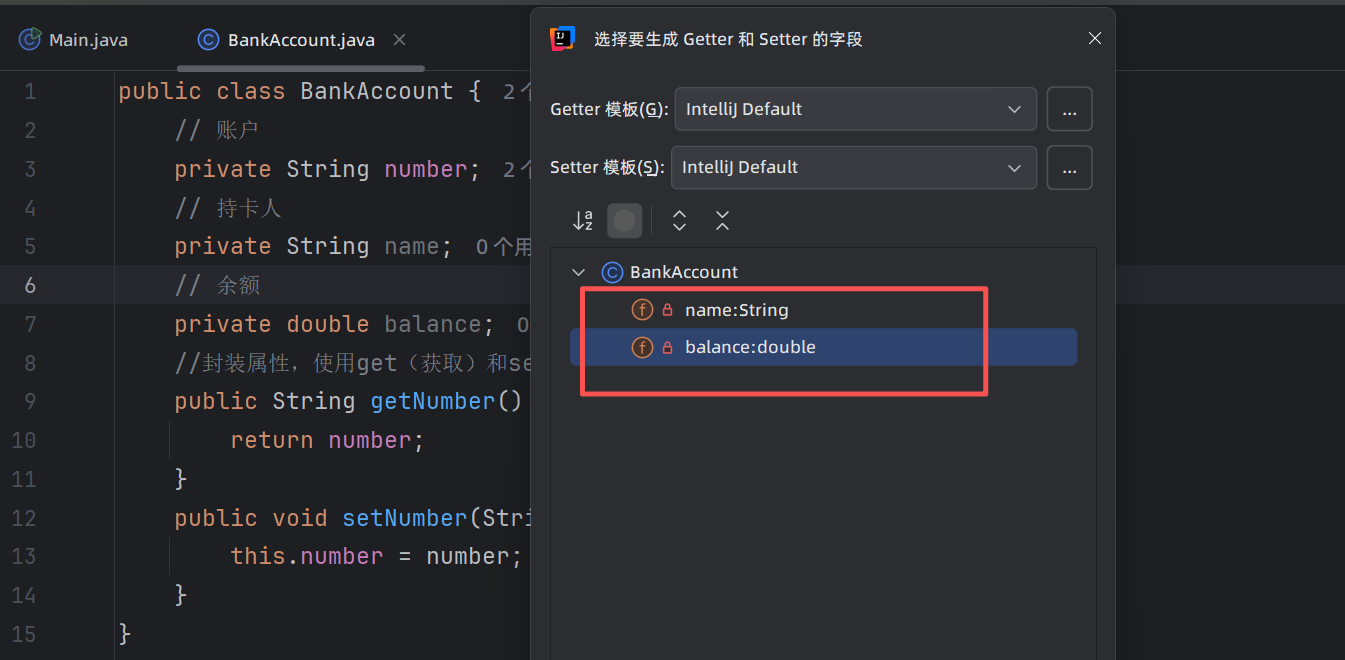Click the BankAccount class icon in tree
1345x660 pixels.
pos(612,272)
